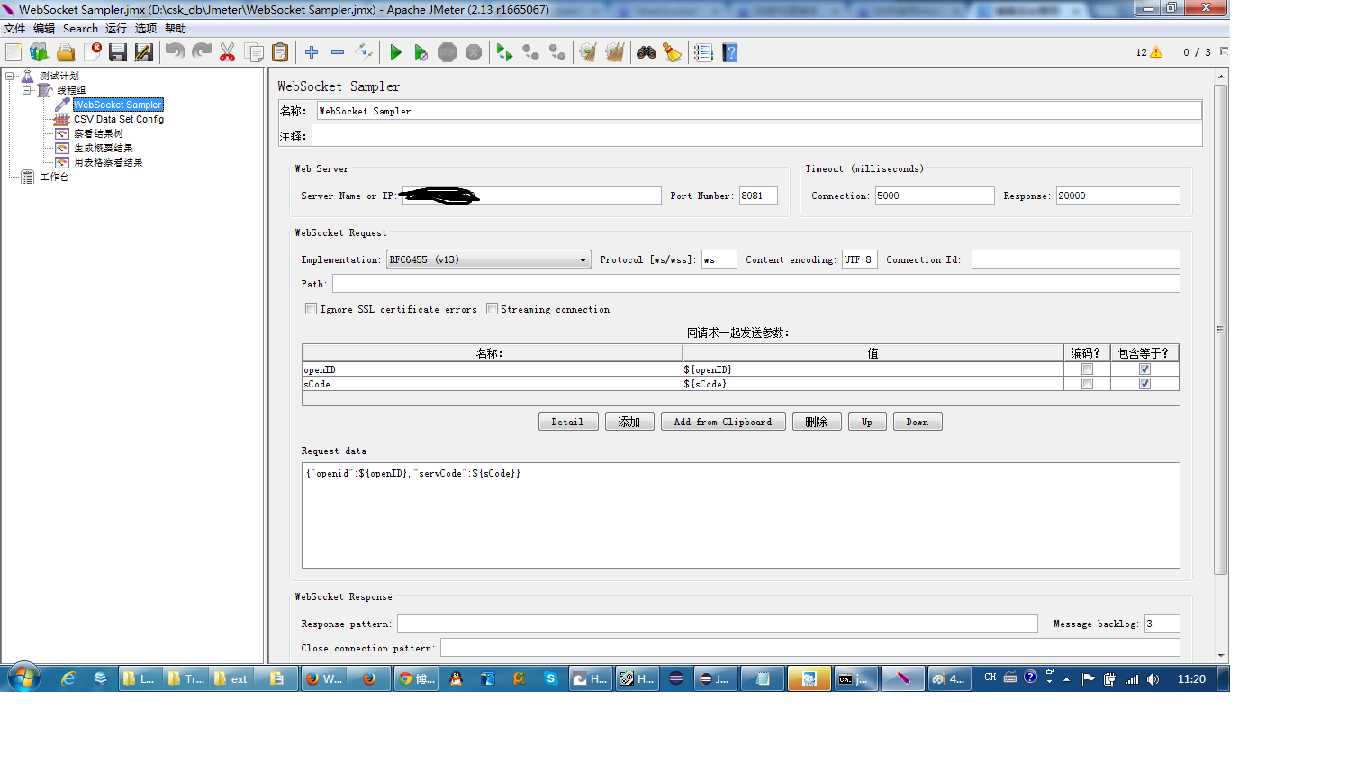Open the 选项 menu
Screen dimensions: 1366x768
[x=146, y=28]
